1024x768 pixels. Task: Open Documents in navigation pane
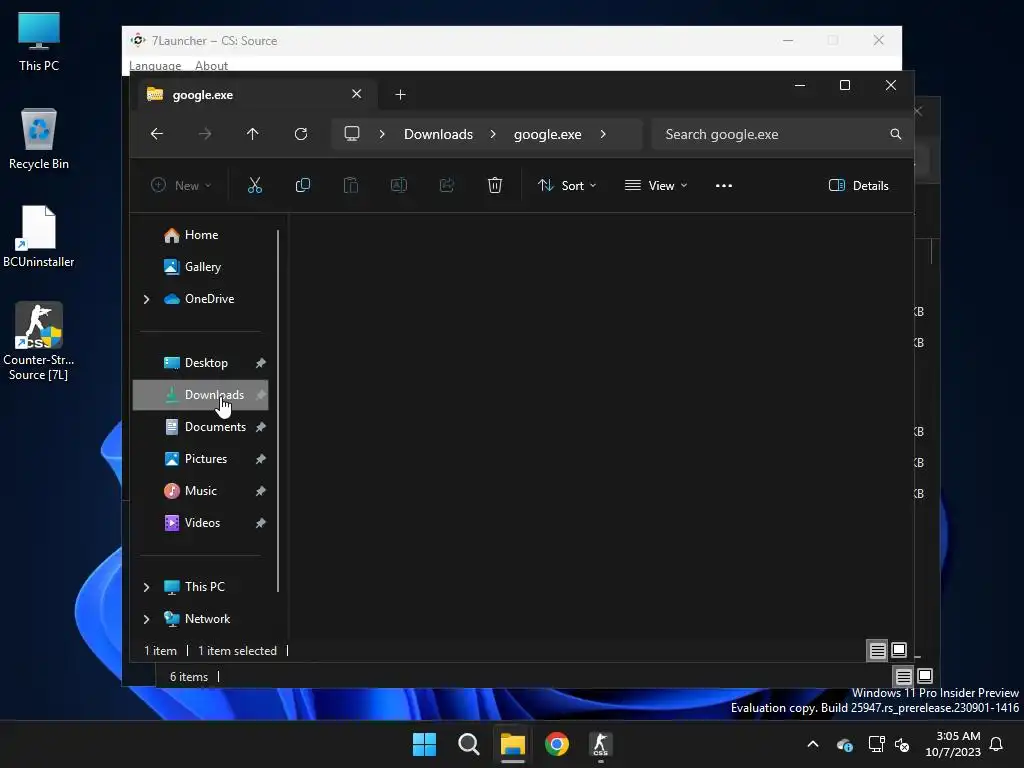(x=200, y=427)
